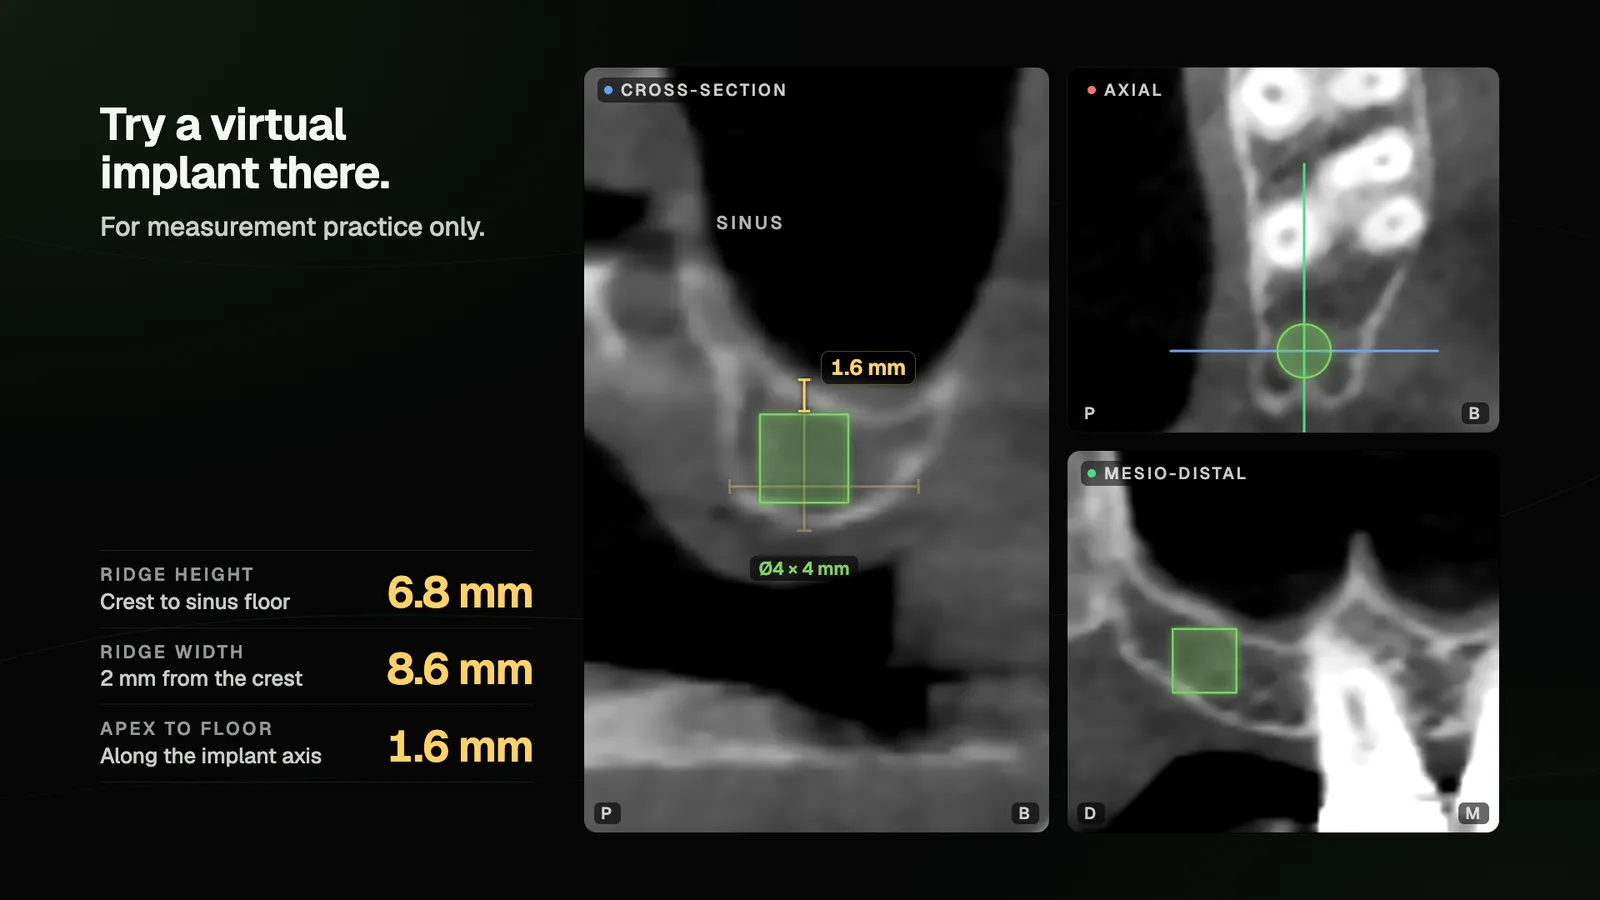The height and width of the screenshot is (900, 1600).
Task: Select the P orientation badge in Cross-Section view
Action: tap(606, 813)
